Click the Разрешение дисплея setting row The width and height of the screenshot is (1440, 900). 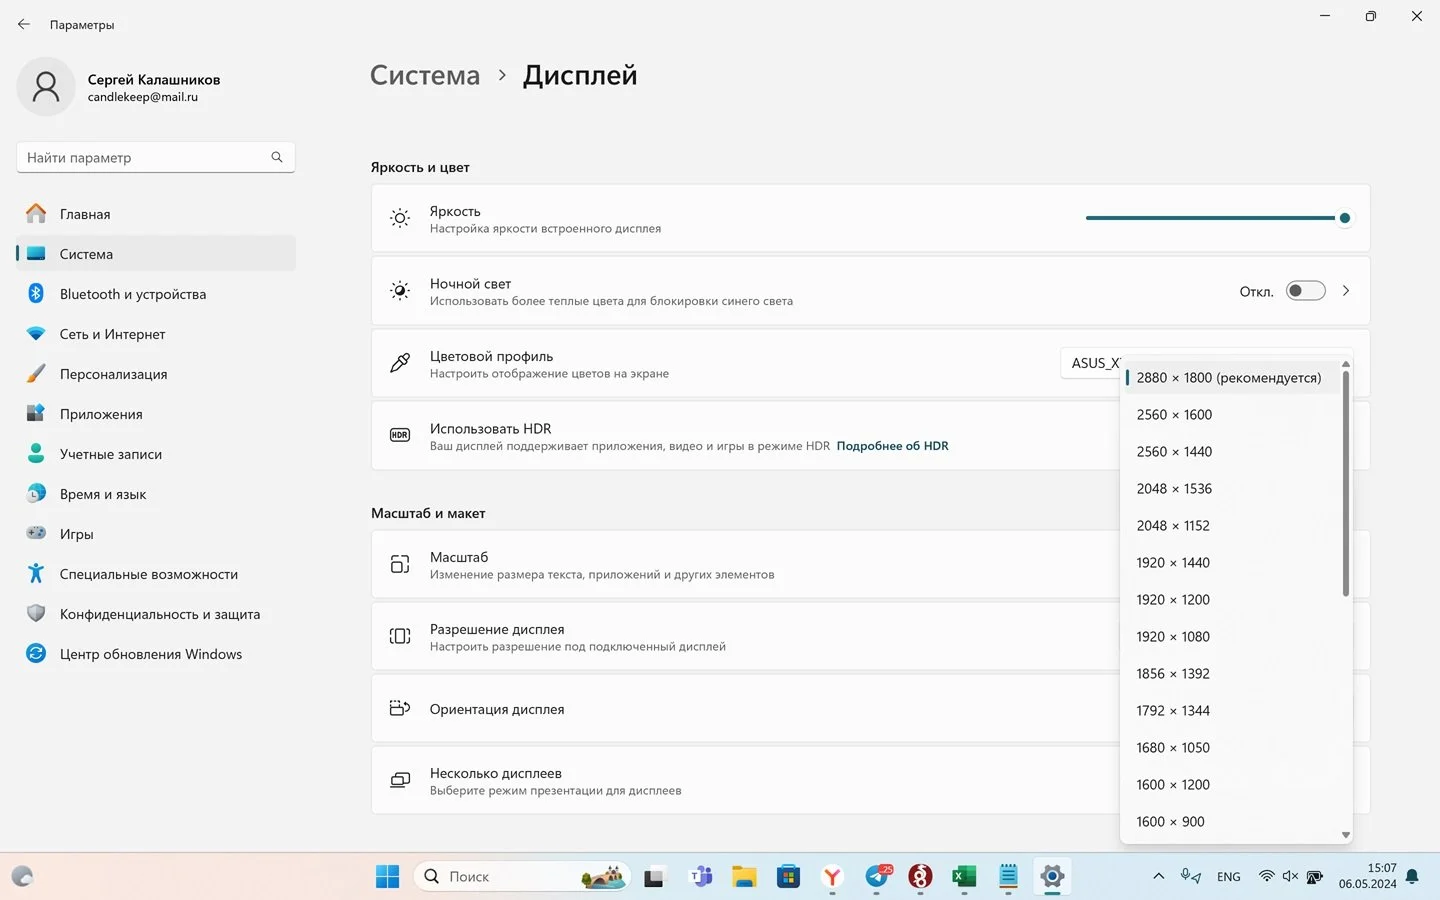point(745,637)
